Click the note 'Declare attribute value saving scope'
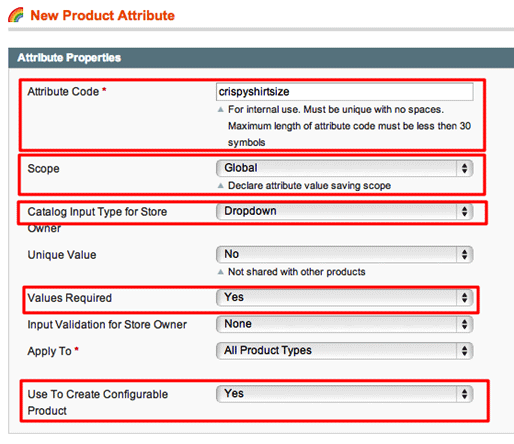The image size is (514, 444). 309,186
